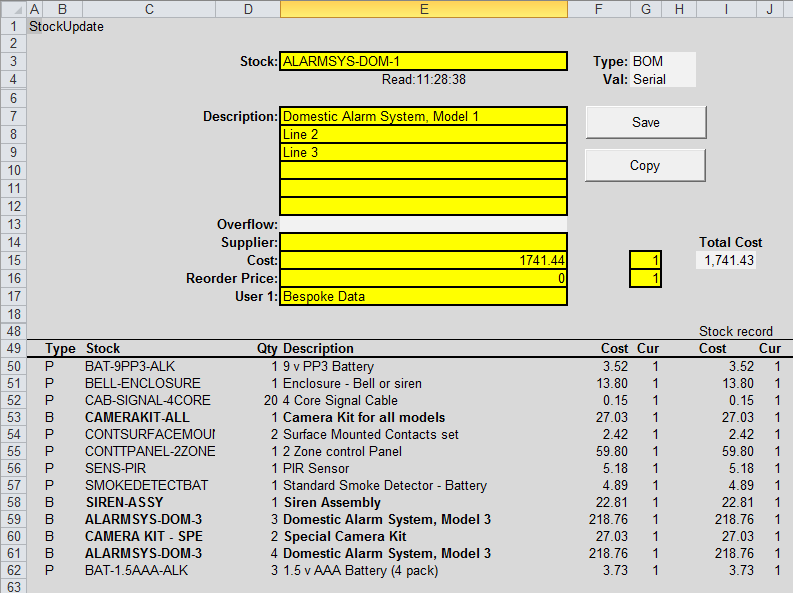The image size is (793, 593).
Task: Click description 'Camera Kit for all models'
Action: tap(364, 417)
